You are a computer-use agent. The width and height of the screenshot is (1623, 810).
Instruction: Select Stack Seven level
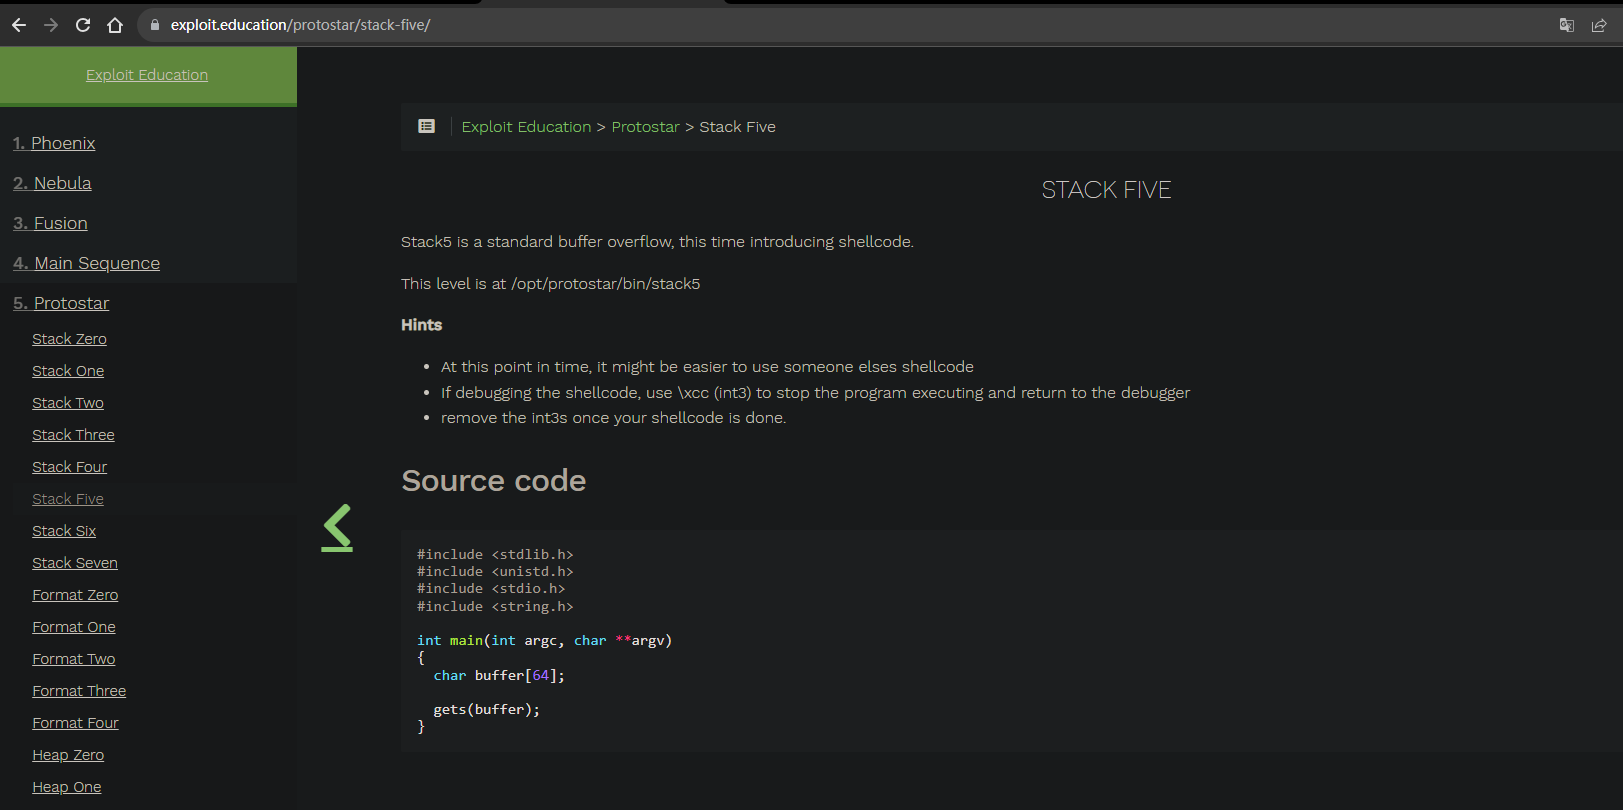point(75,563)
